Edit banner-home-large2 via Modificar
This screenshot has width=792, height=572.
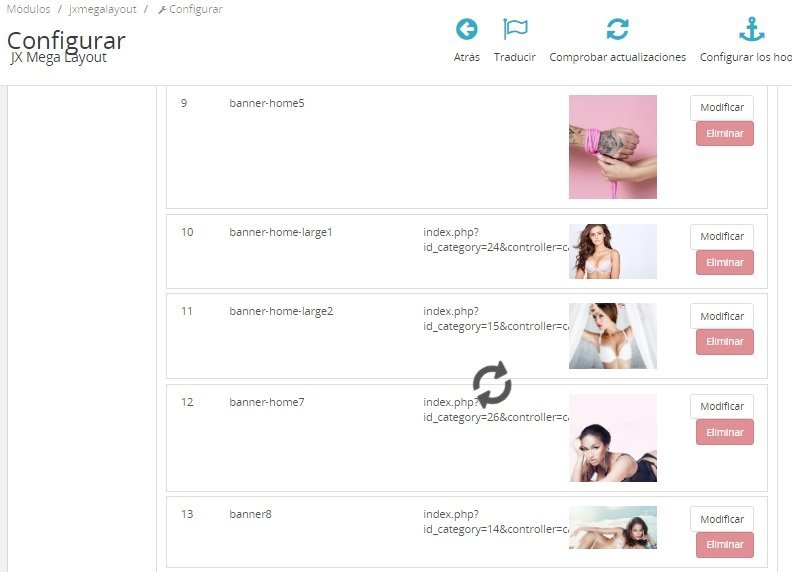coord(722,316)
